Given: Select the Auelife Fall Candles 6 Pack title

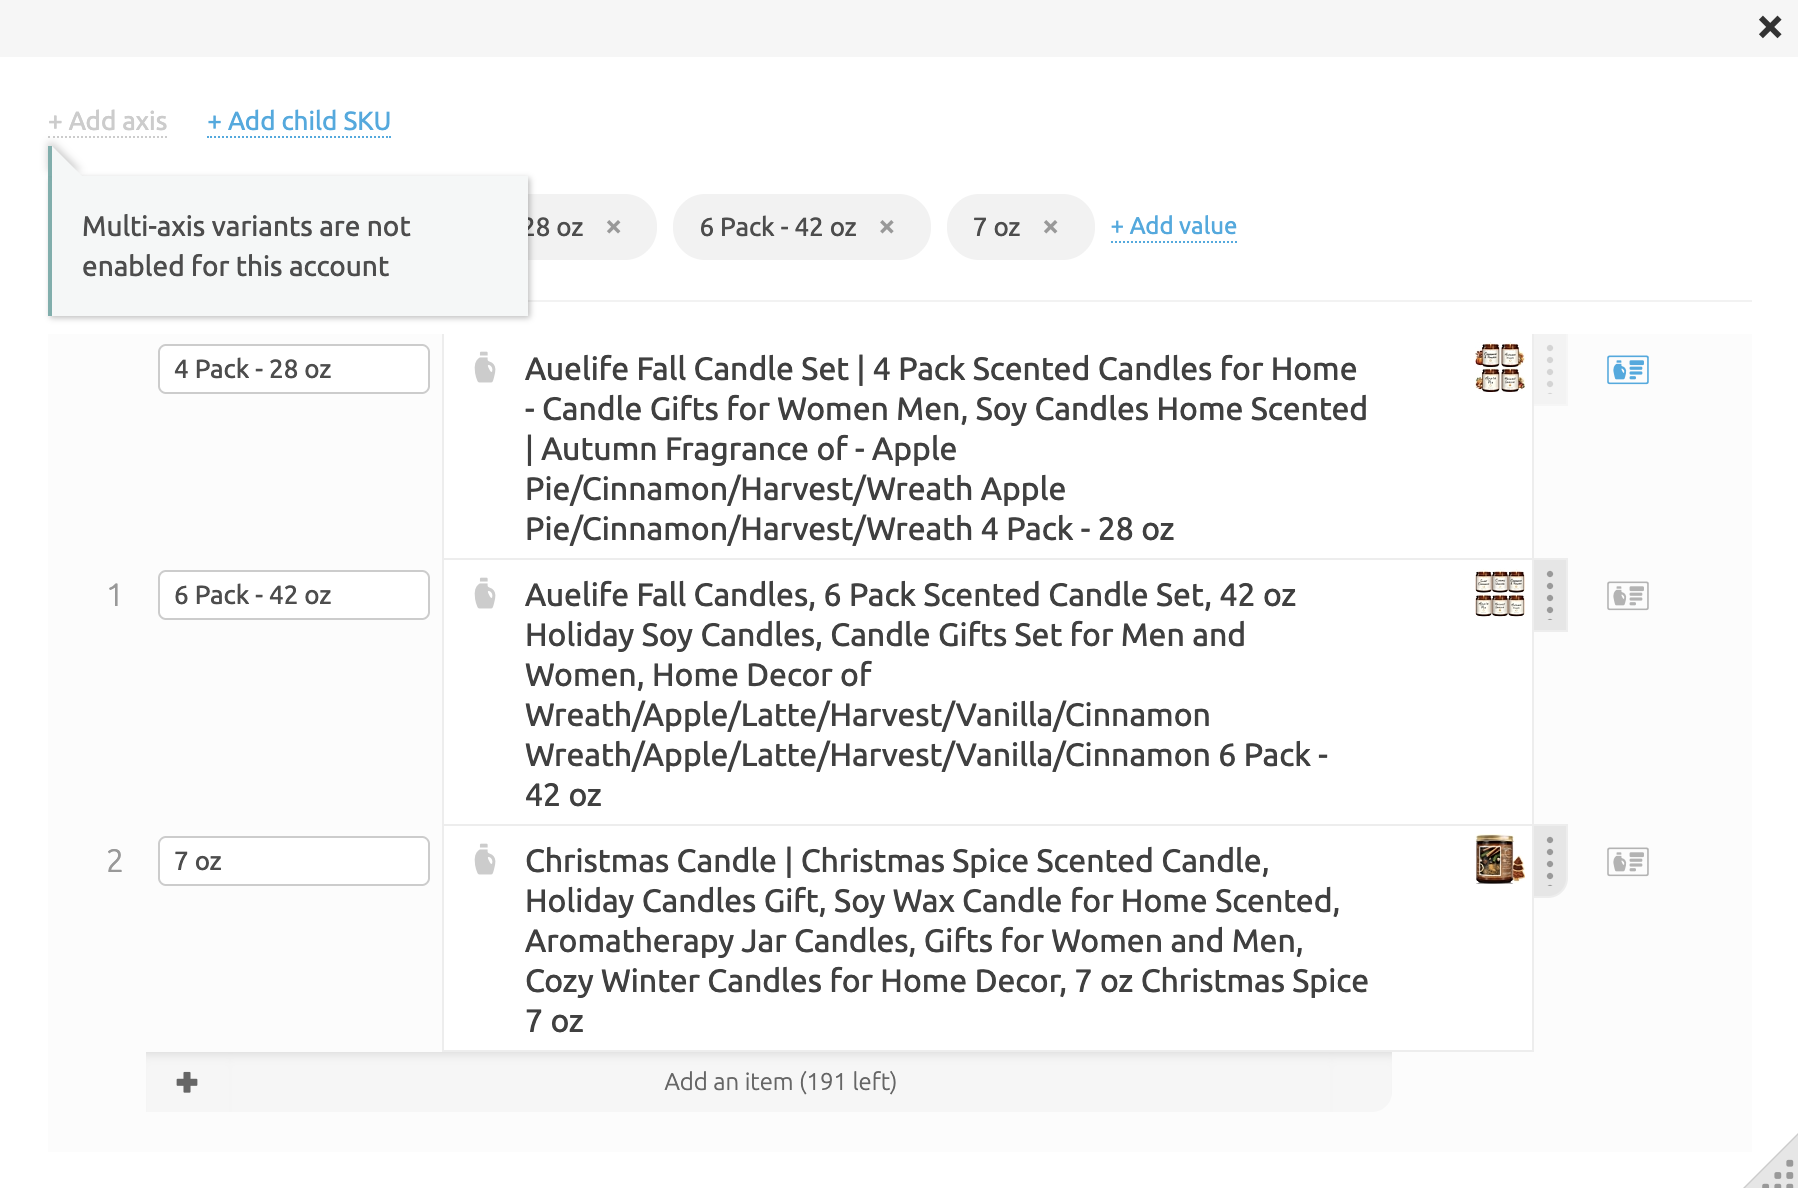Looking at the screenshot, I should [926, 695].
